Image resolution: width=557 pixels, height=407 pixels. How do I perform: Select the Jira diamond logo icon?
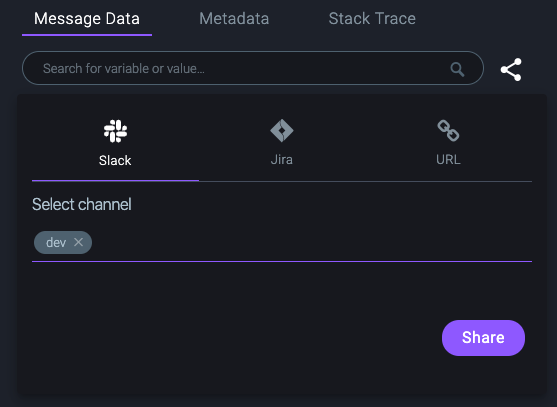pyautogui.click(x=282, y=131)
